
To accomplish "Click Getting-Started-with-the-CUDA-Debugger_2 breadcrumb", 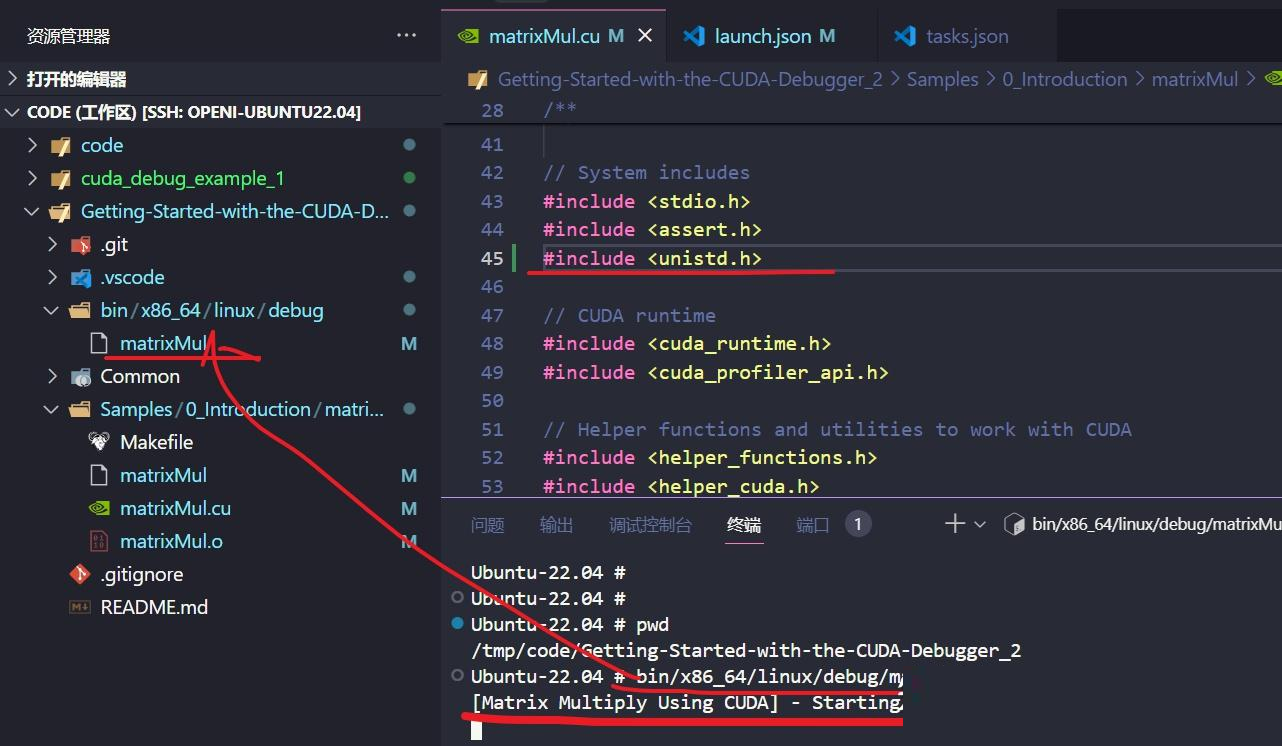I will coord(690,79).
